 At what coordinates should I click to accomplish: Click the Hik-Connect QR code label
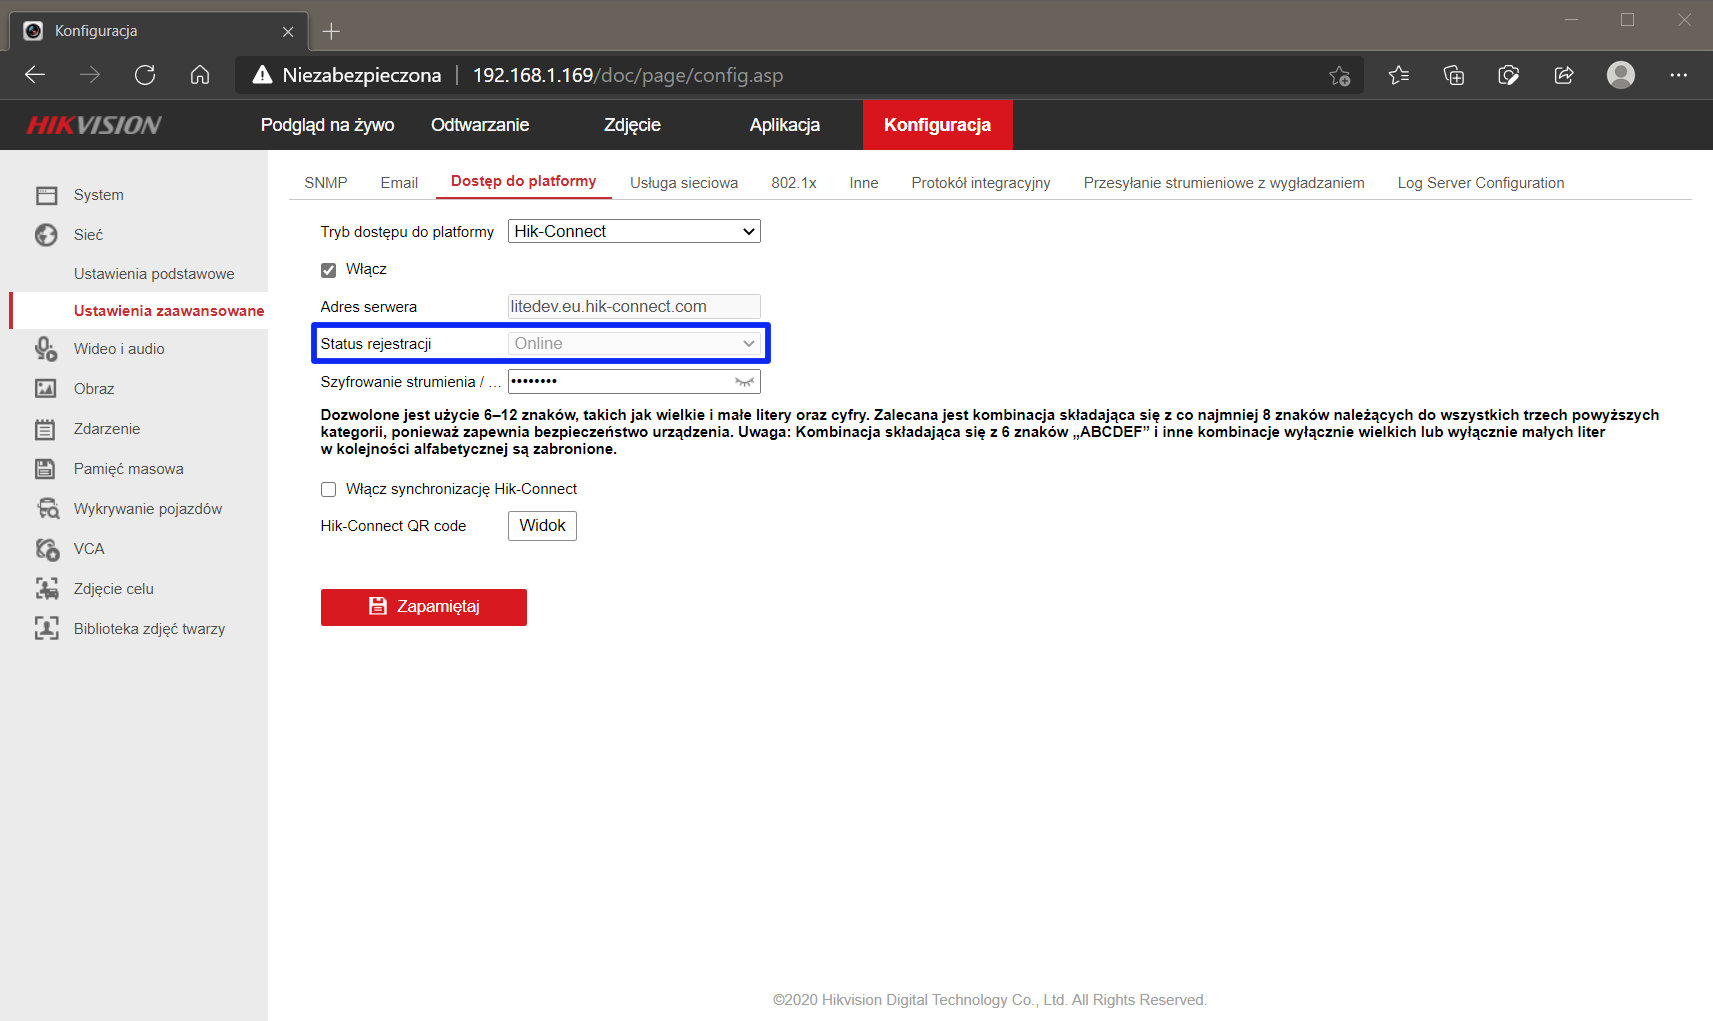tap(393, 526)
